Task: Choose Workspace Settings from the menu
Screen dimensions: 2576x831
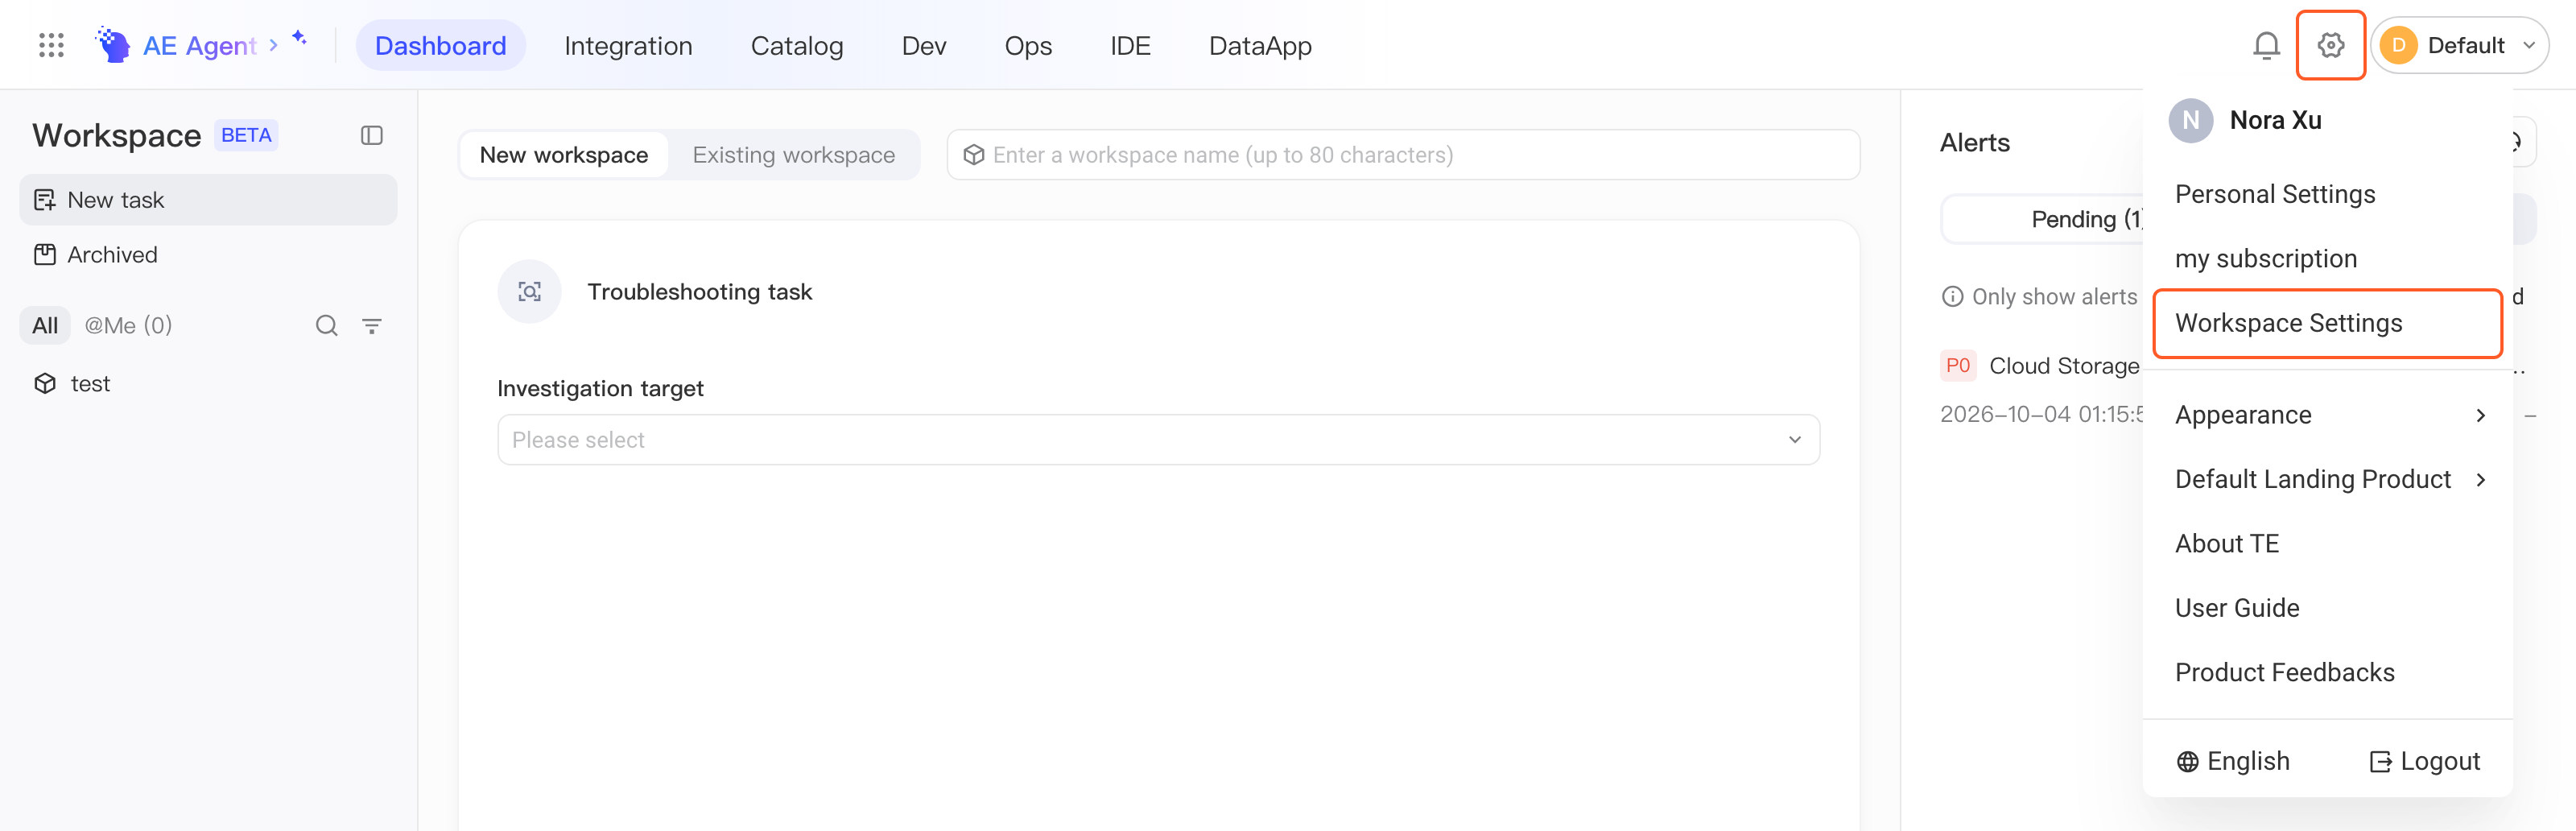Action: [x=2328, y=323]
